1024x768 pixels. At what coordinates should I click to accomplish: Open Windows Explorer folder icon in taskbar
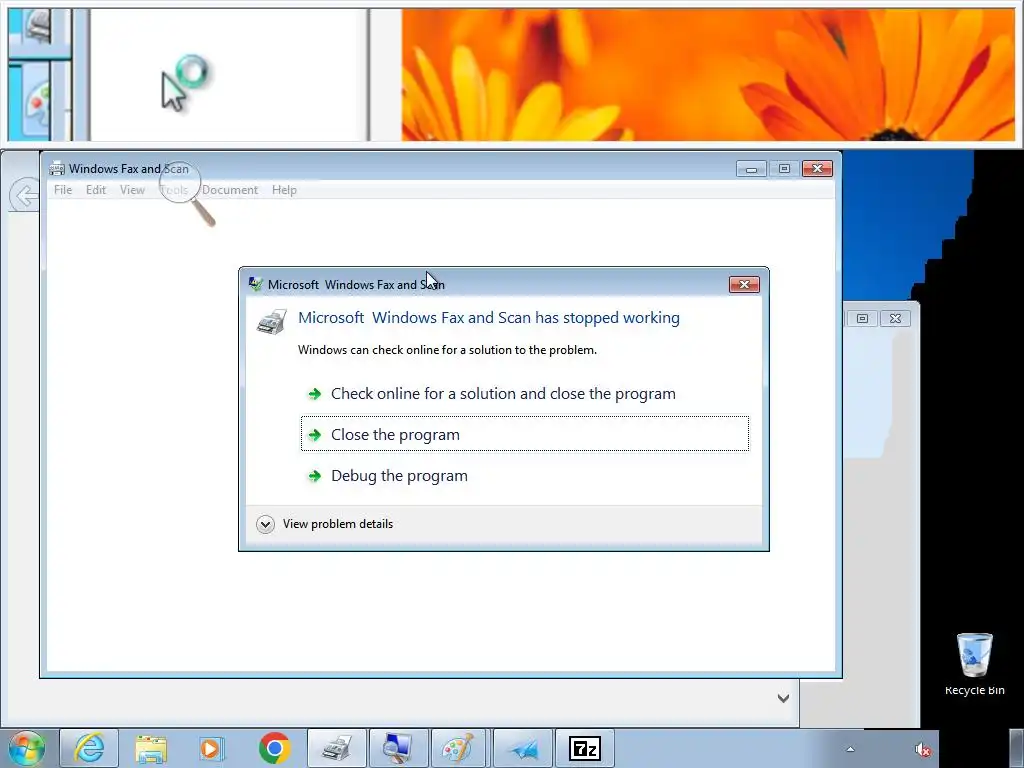pyautogui.click(x=151, y=748)
